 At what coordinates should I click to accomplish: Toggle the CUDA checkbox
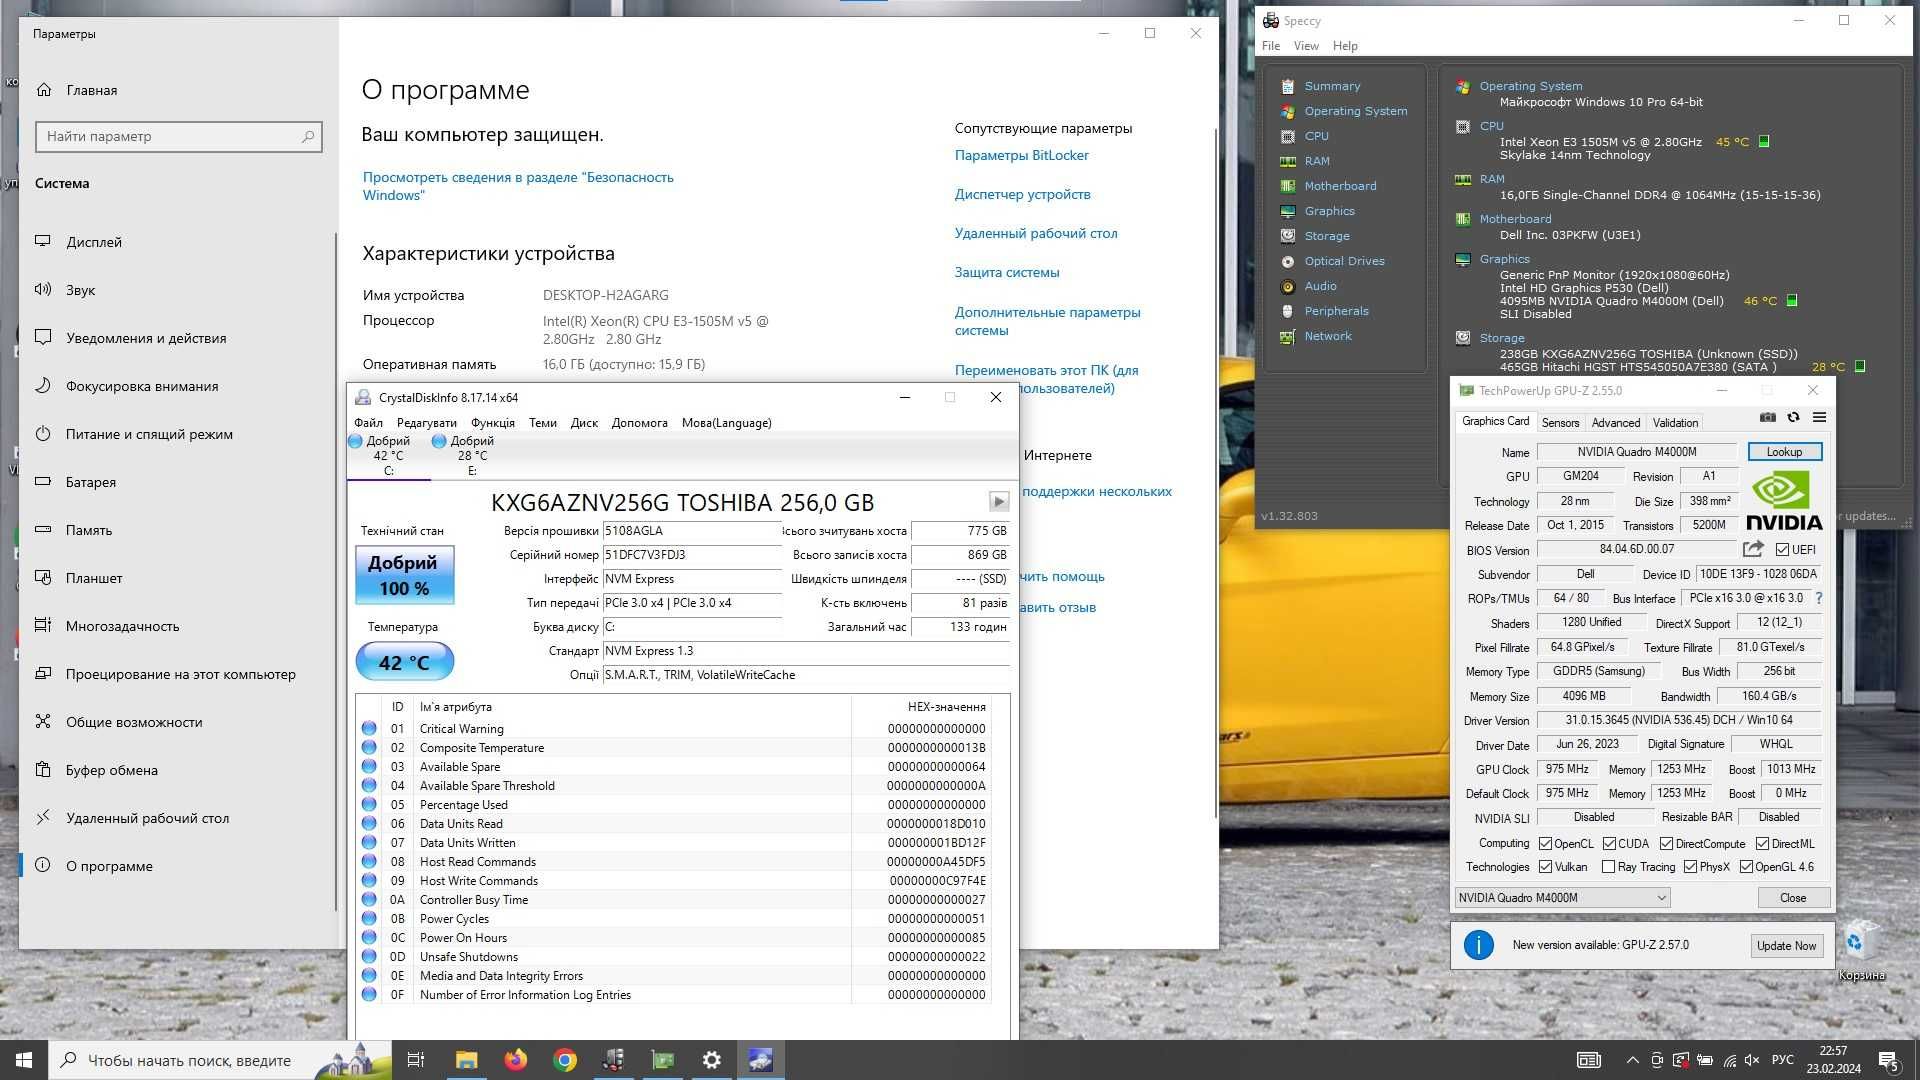click(x=1609, y=844)
